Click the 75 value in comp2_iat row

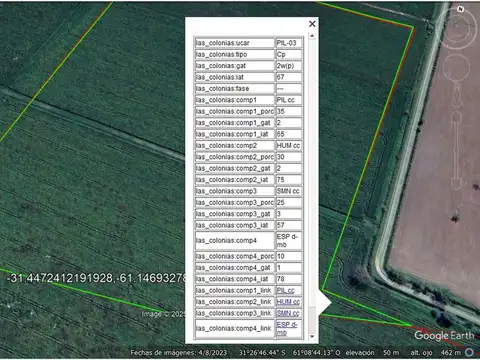[x=289, y=180]
